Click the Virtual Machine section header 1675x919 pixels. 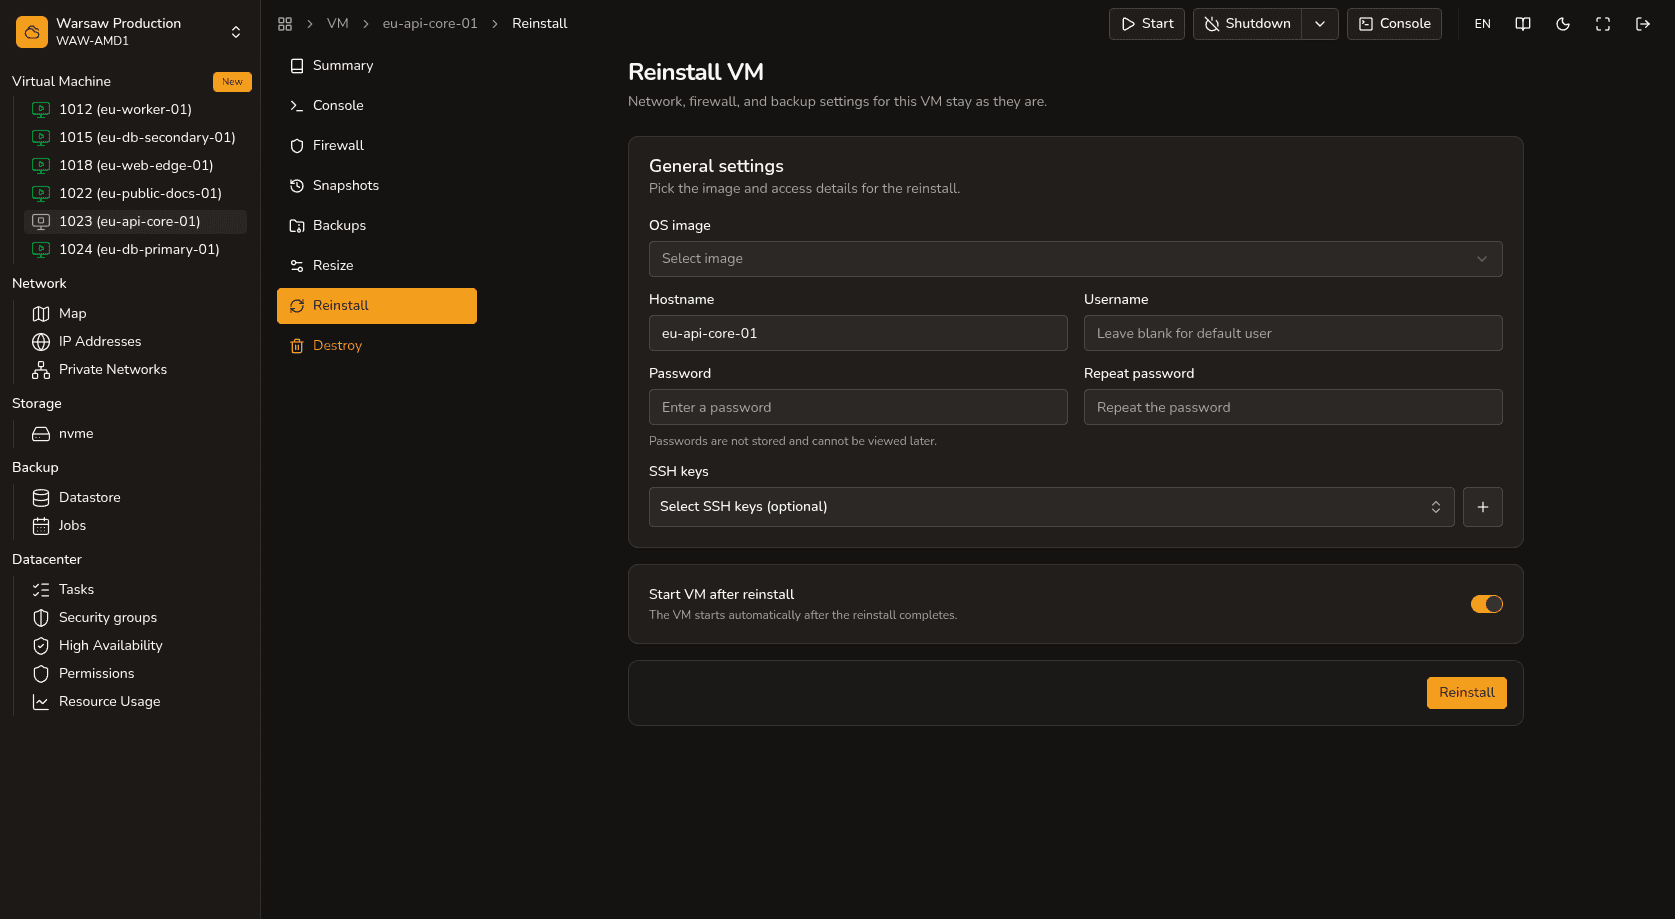click(x=61, y=82)
